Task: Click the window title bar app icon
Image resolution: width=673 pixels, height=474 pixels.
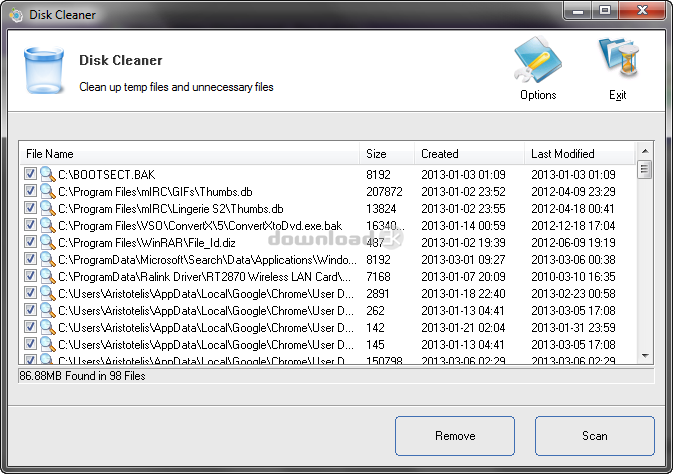Action: 15,12
